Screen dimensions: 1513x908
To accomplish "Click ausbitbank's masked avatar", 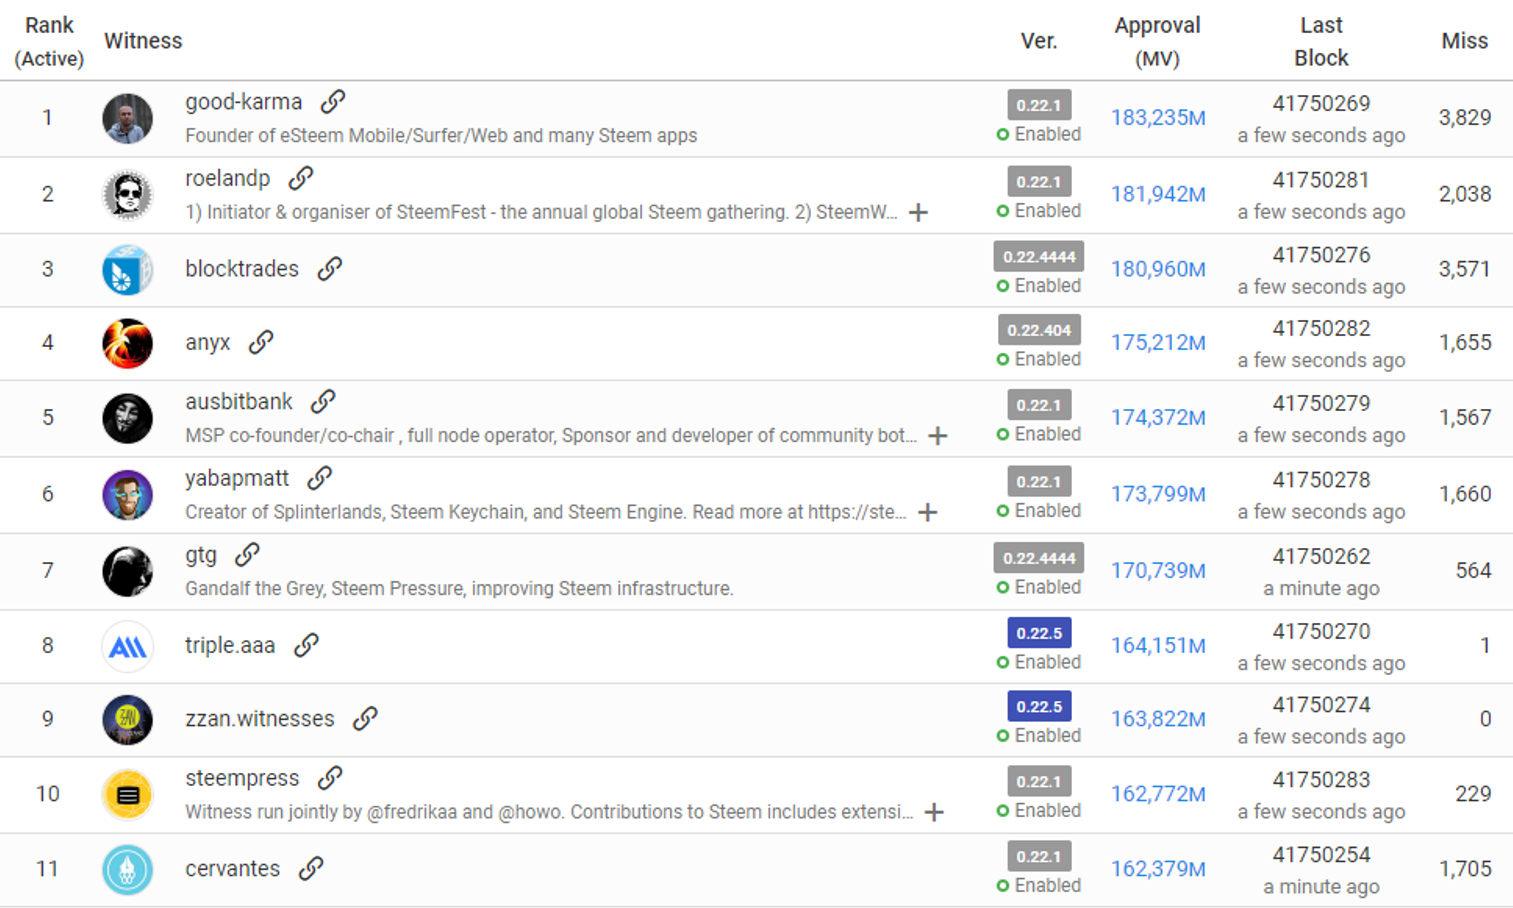I will (127, 418).
